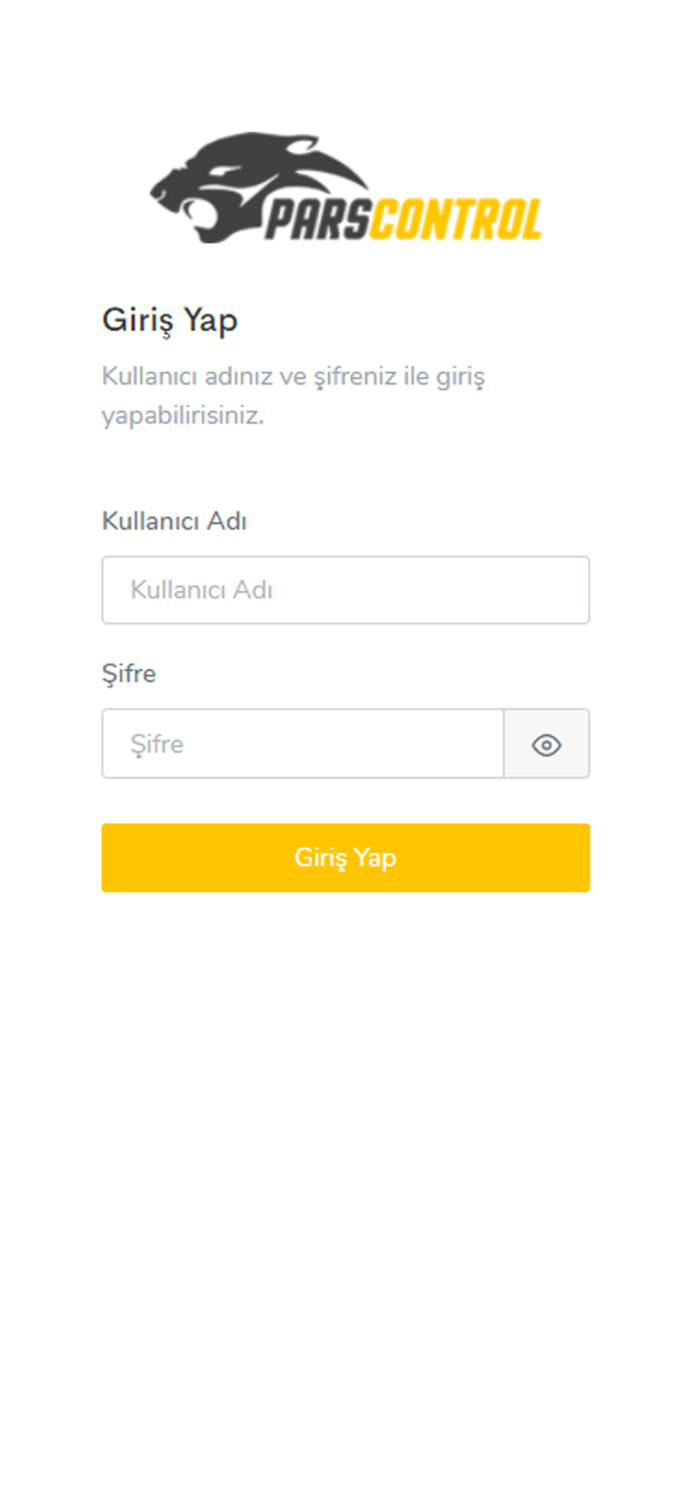The image size is (693, 1500).
Task: Focus the Şifre password field
Action: tap(300, 743)
